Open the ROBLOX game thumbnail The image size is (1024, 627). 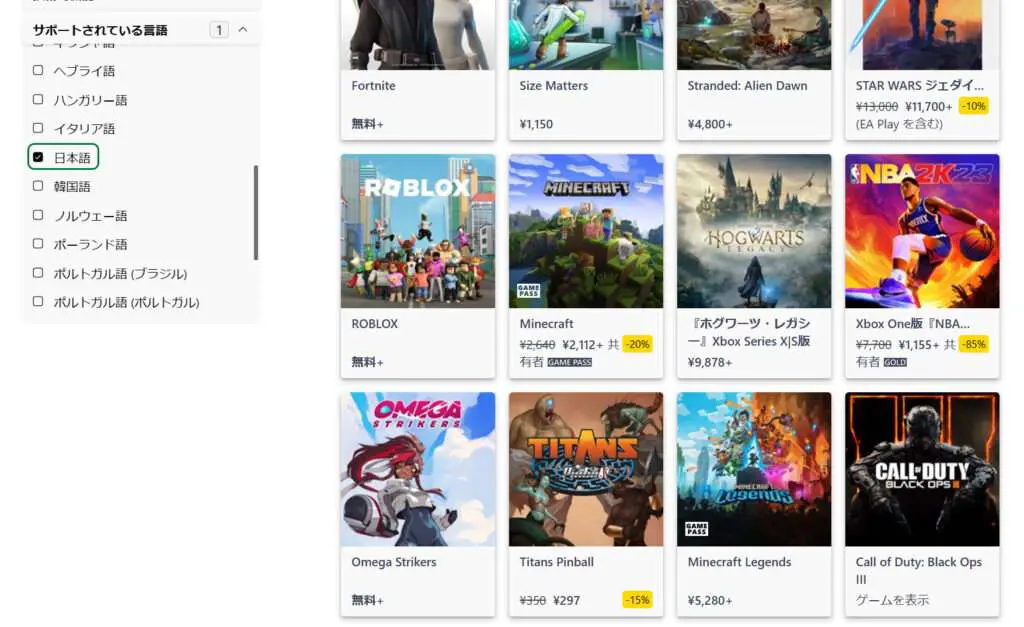point(418,231)
